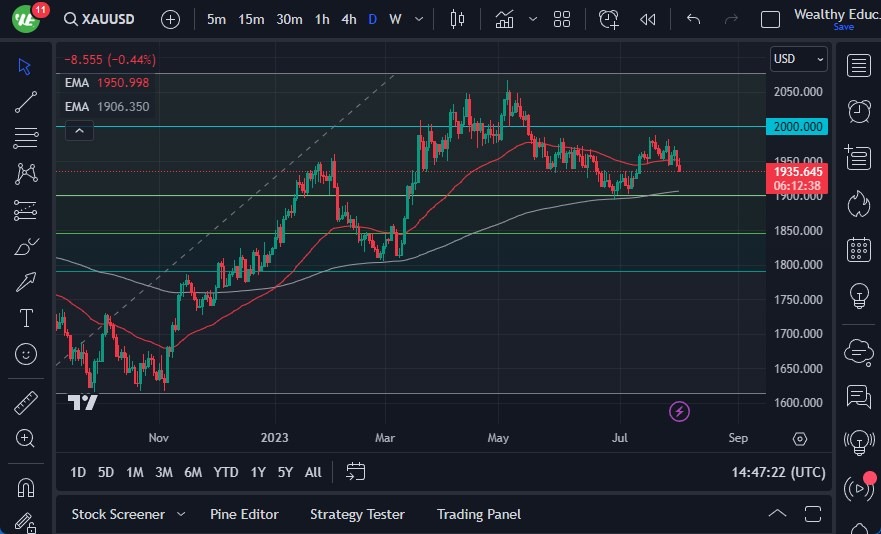This screenshot has width=881, height=534.
Task: Open the bar replay rewind button
Action: (x=648, y=19)
